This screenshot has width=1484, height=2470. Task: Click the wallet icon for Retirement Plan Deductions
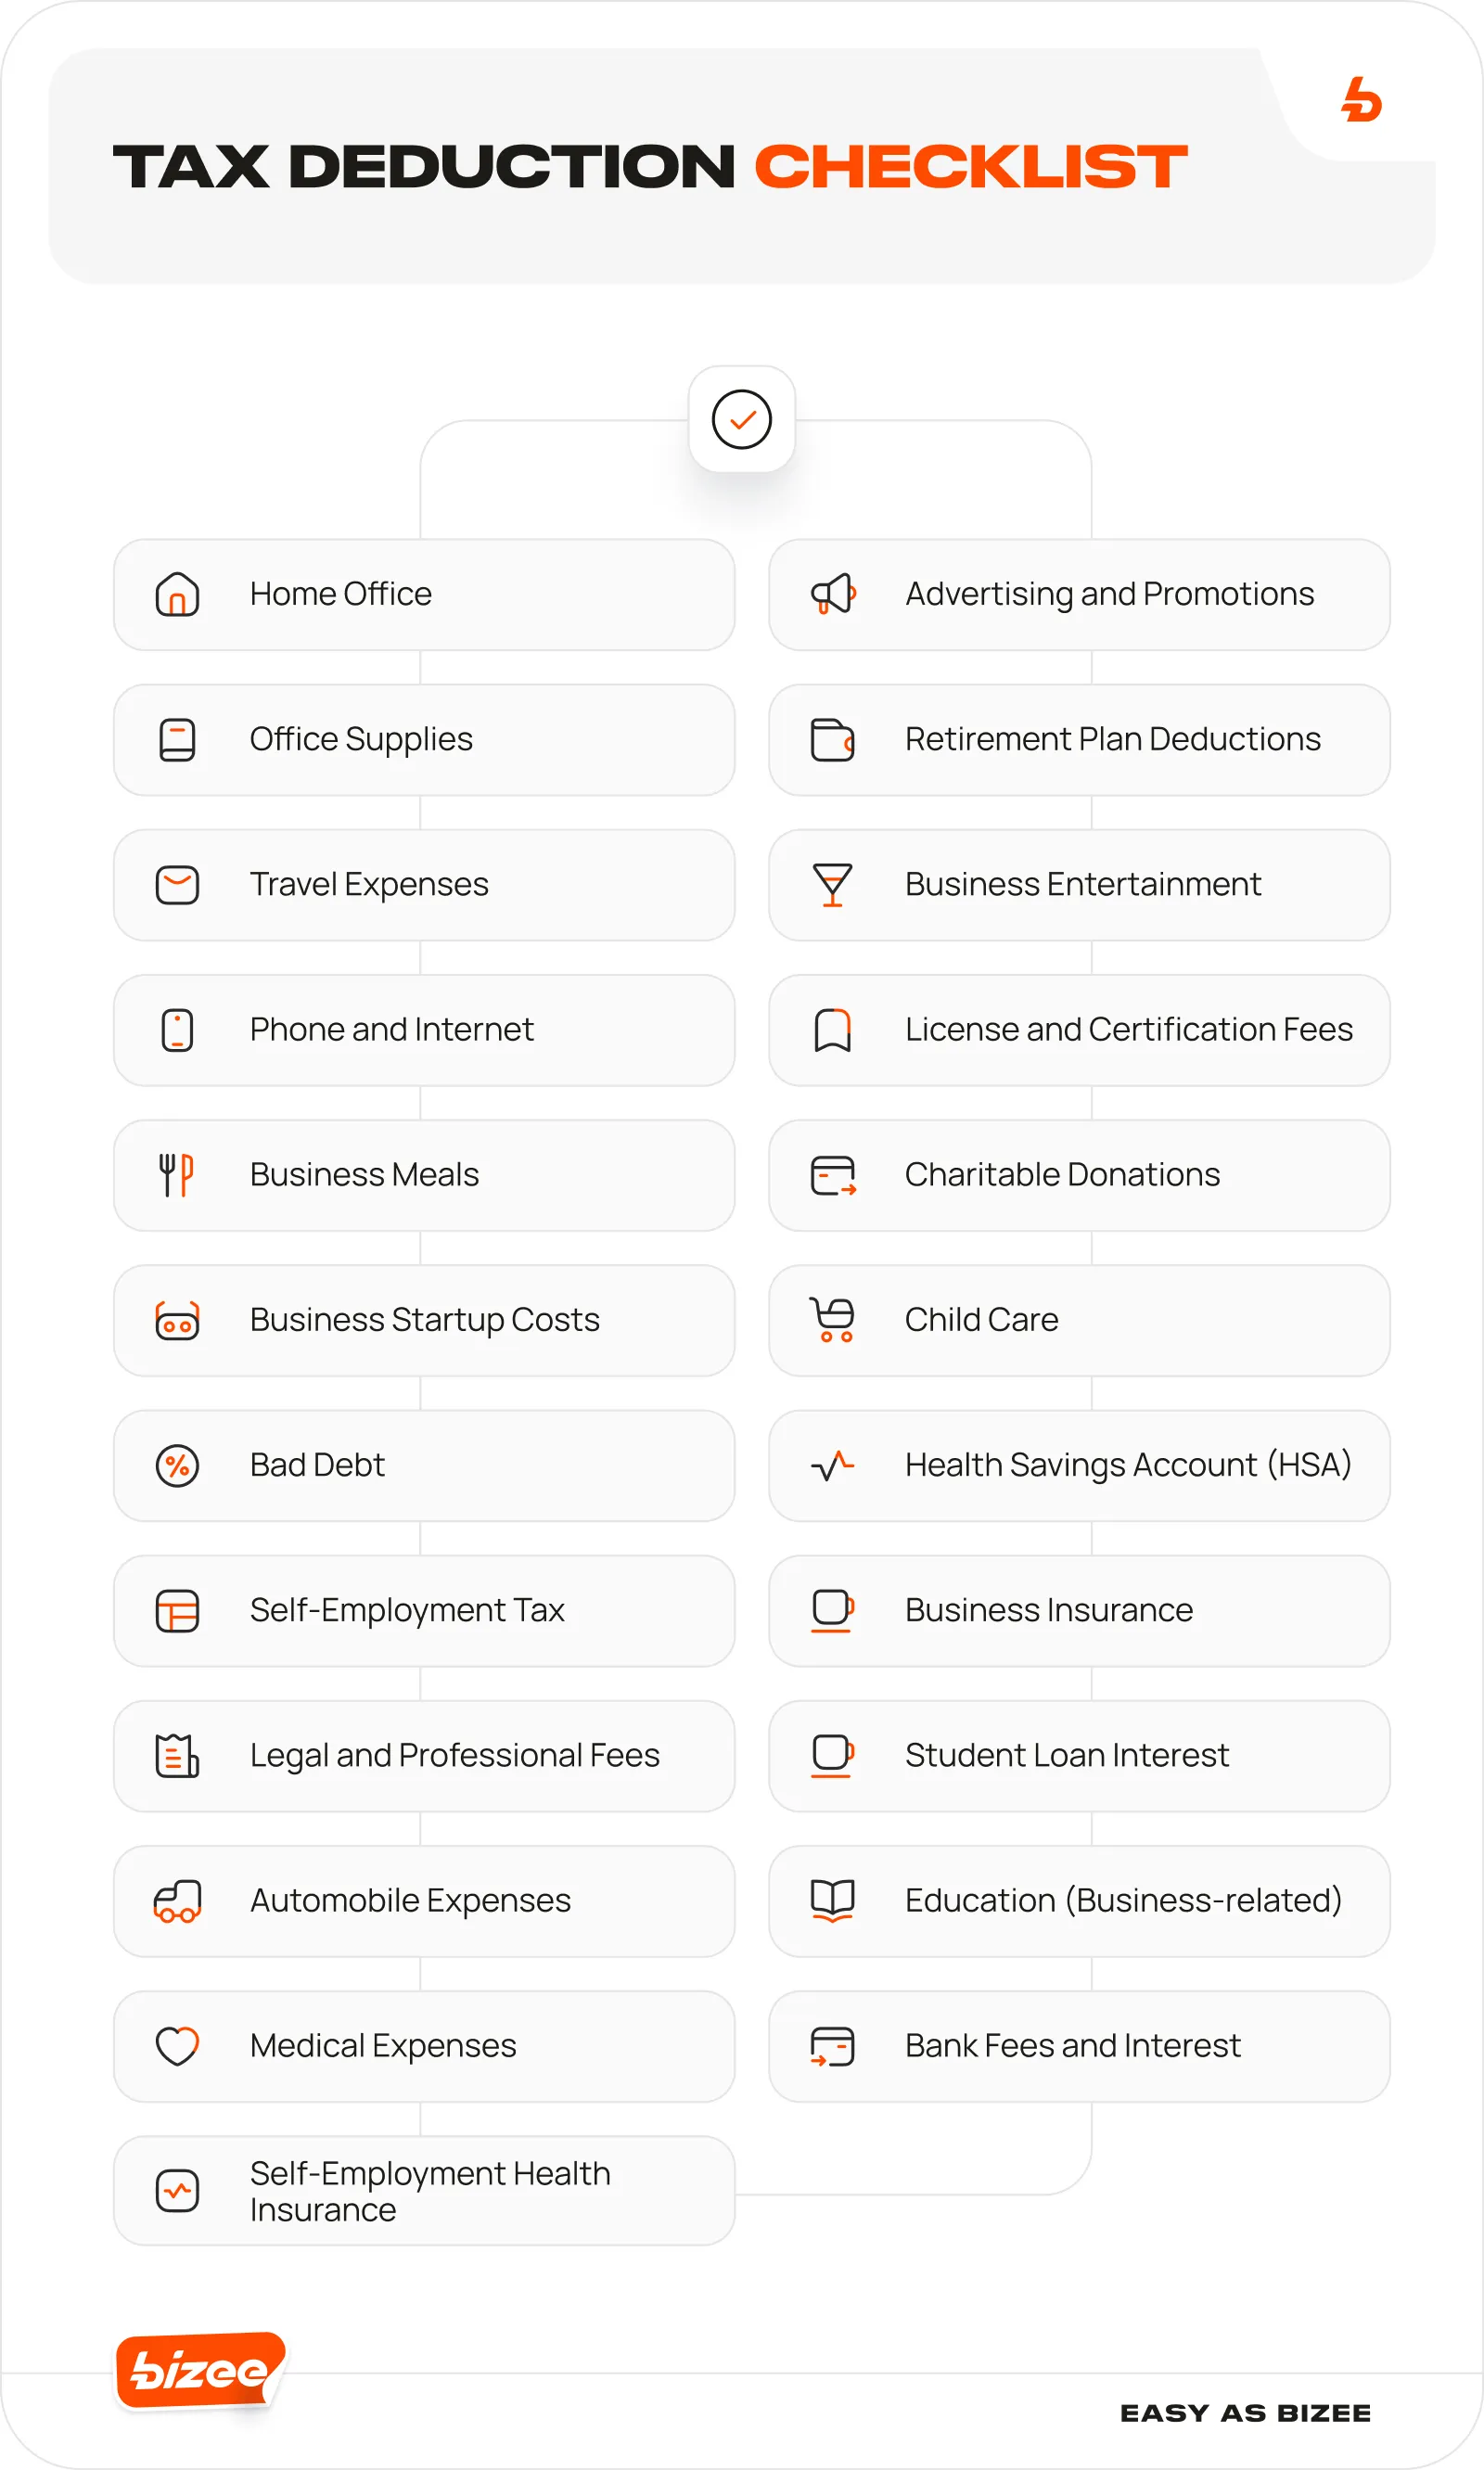[x=832, y=740]
